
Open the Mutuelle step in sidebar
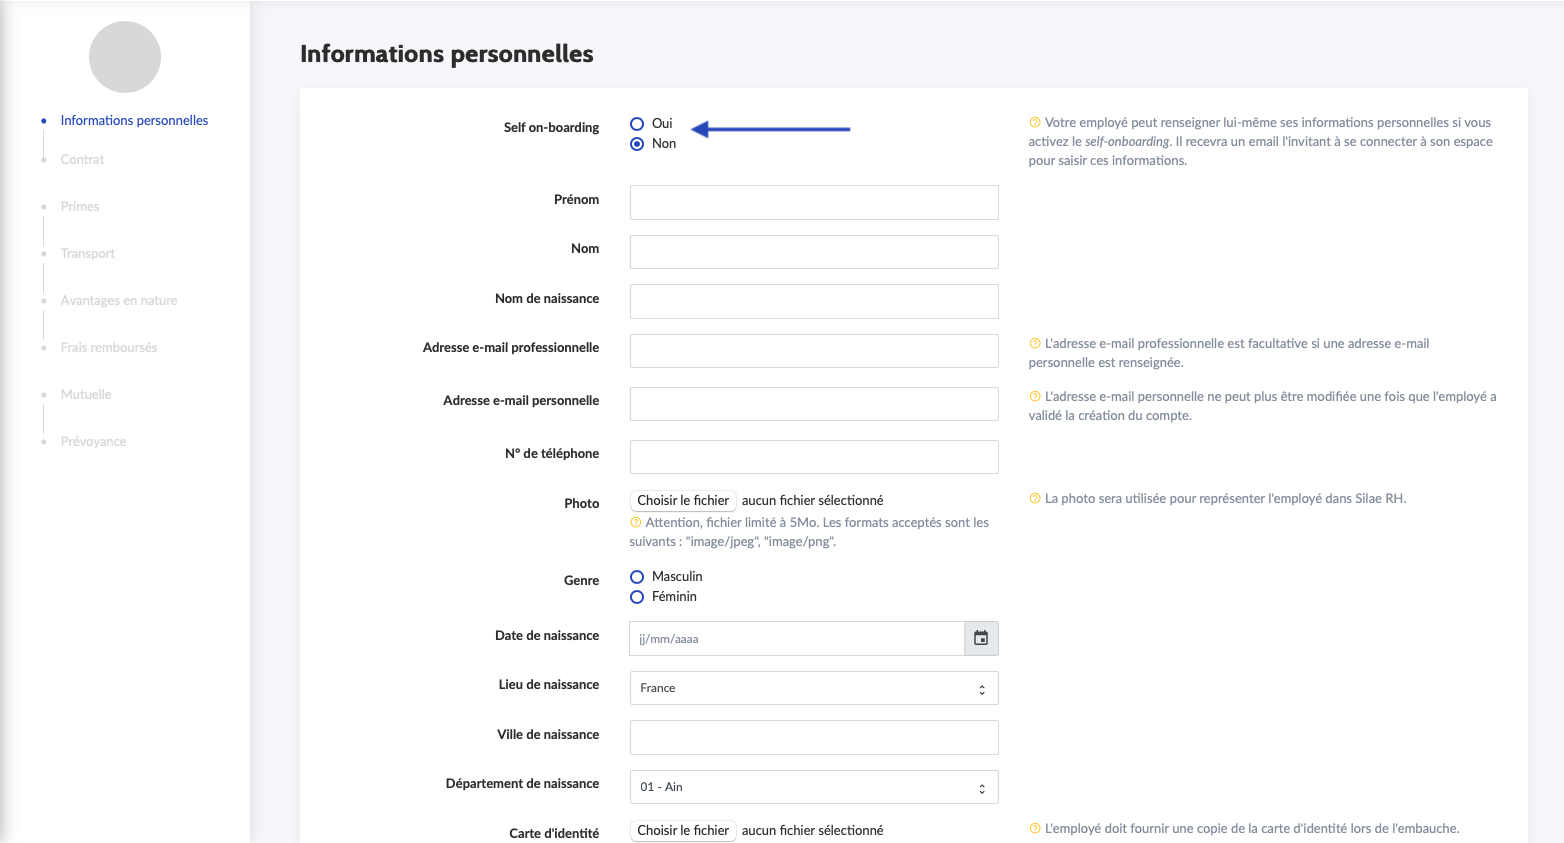coord(86,395)
